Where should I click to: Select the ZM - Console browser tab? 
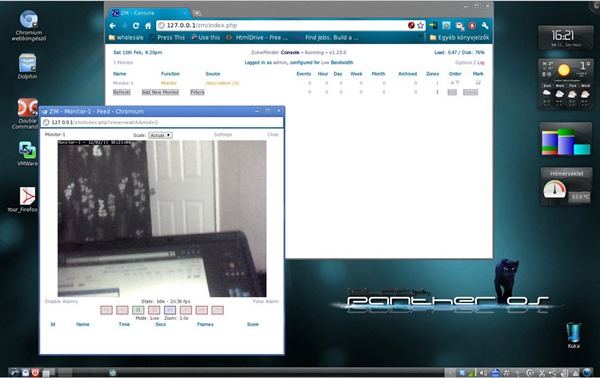pos(149,13)
